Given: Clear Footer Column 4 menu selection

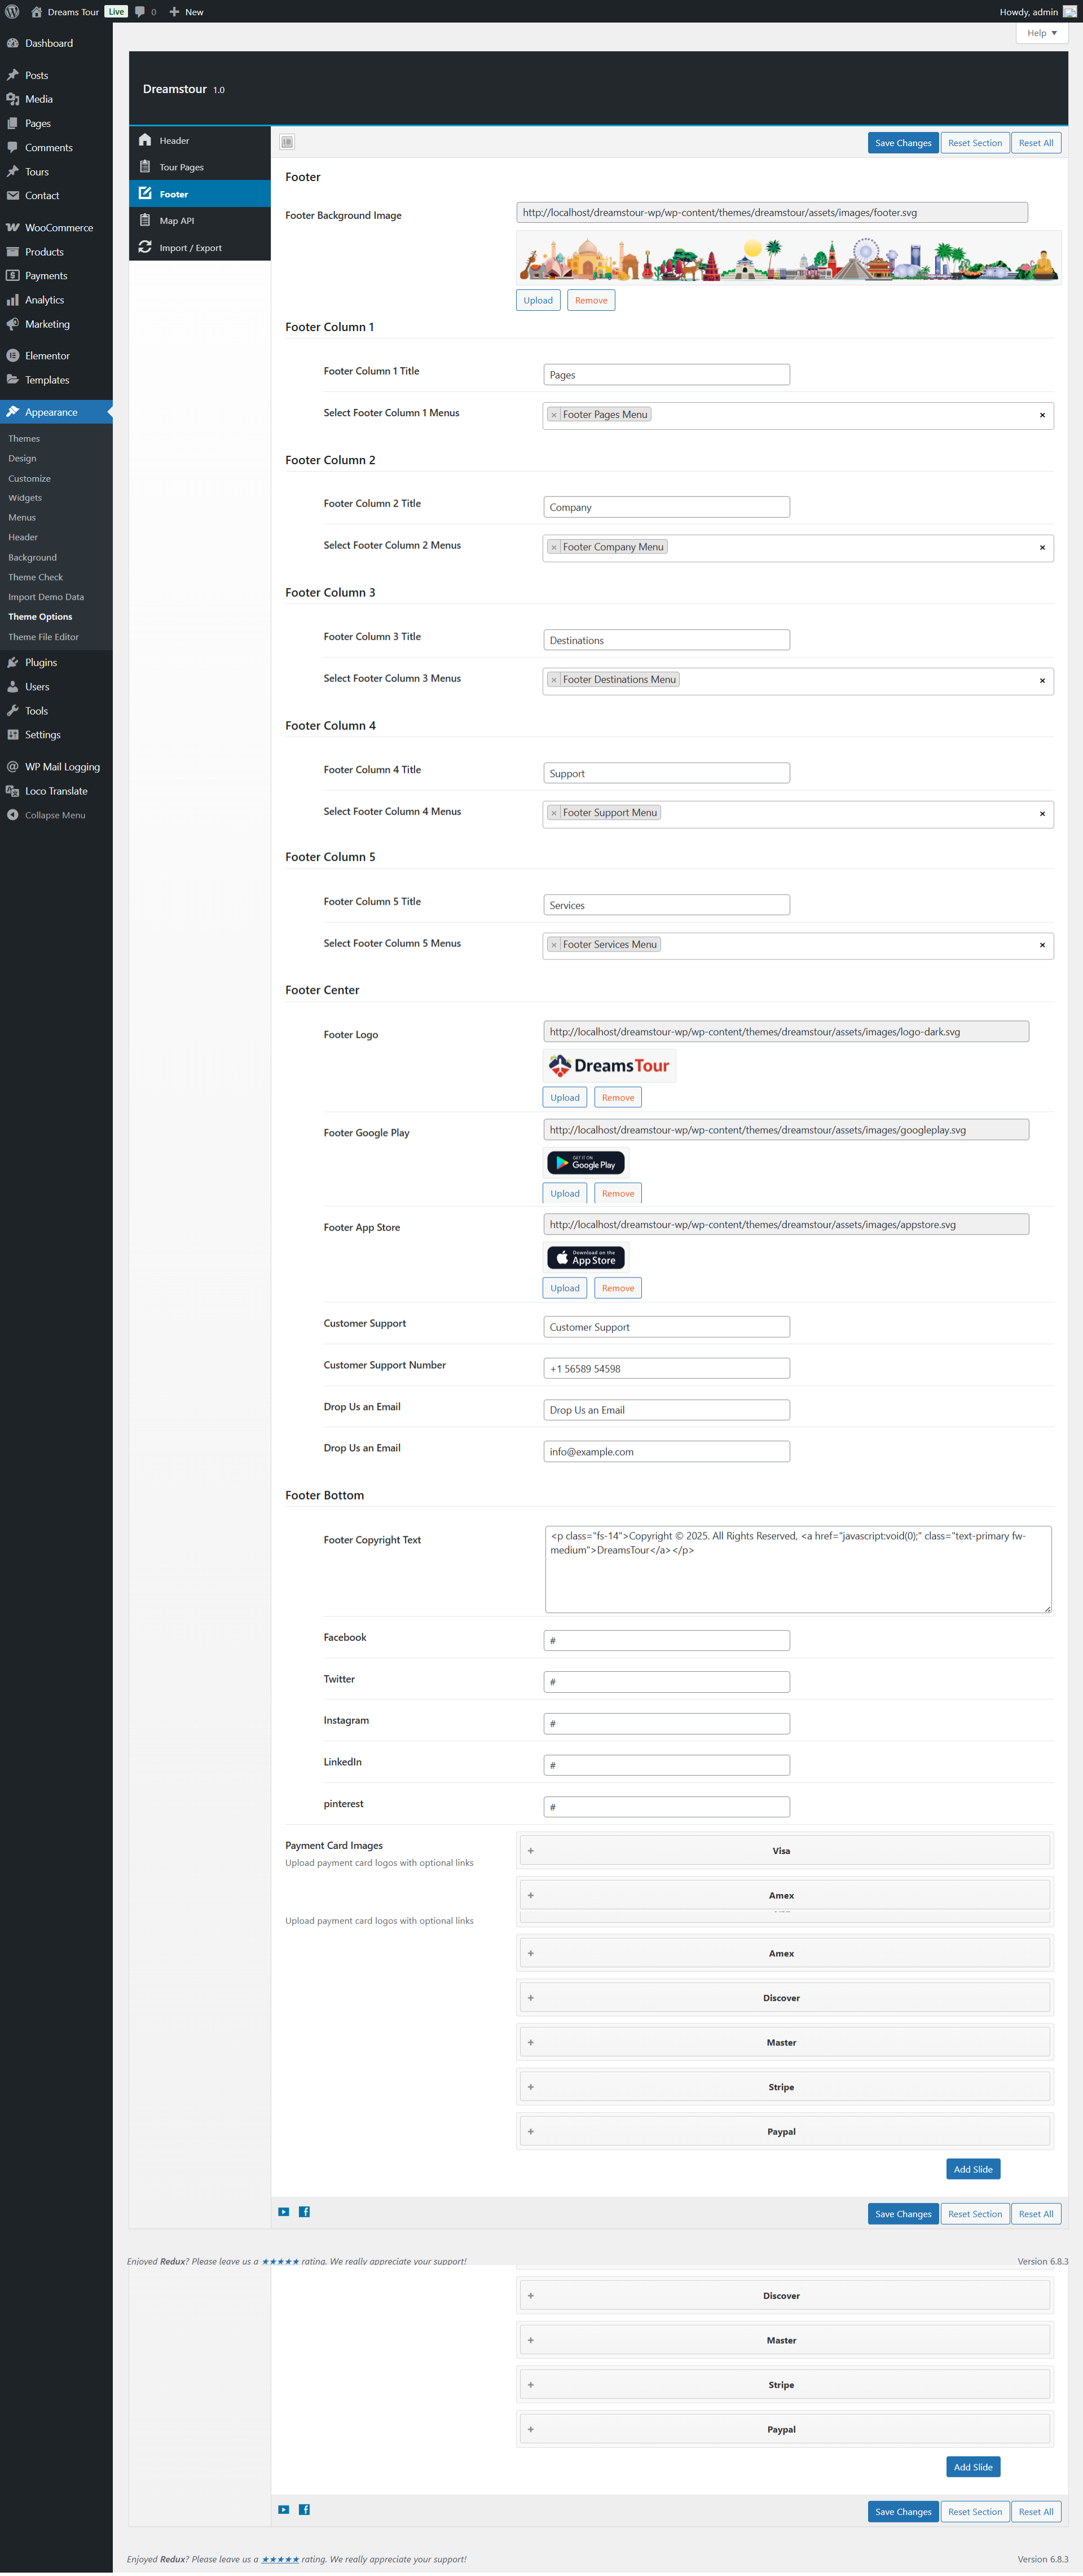Looking at the screenshot, I should [1042, 814].
